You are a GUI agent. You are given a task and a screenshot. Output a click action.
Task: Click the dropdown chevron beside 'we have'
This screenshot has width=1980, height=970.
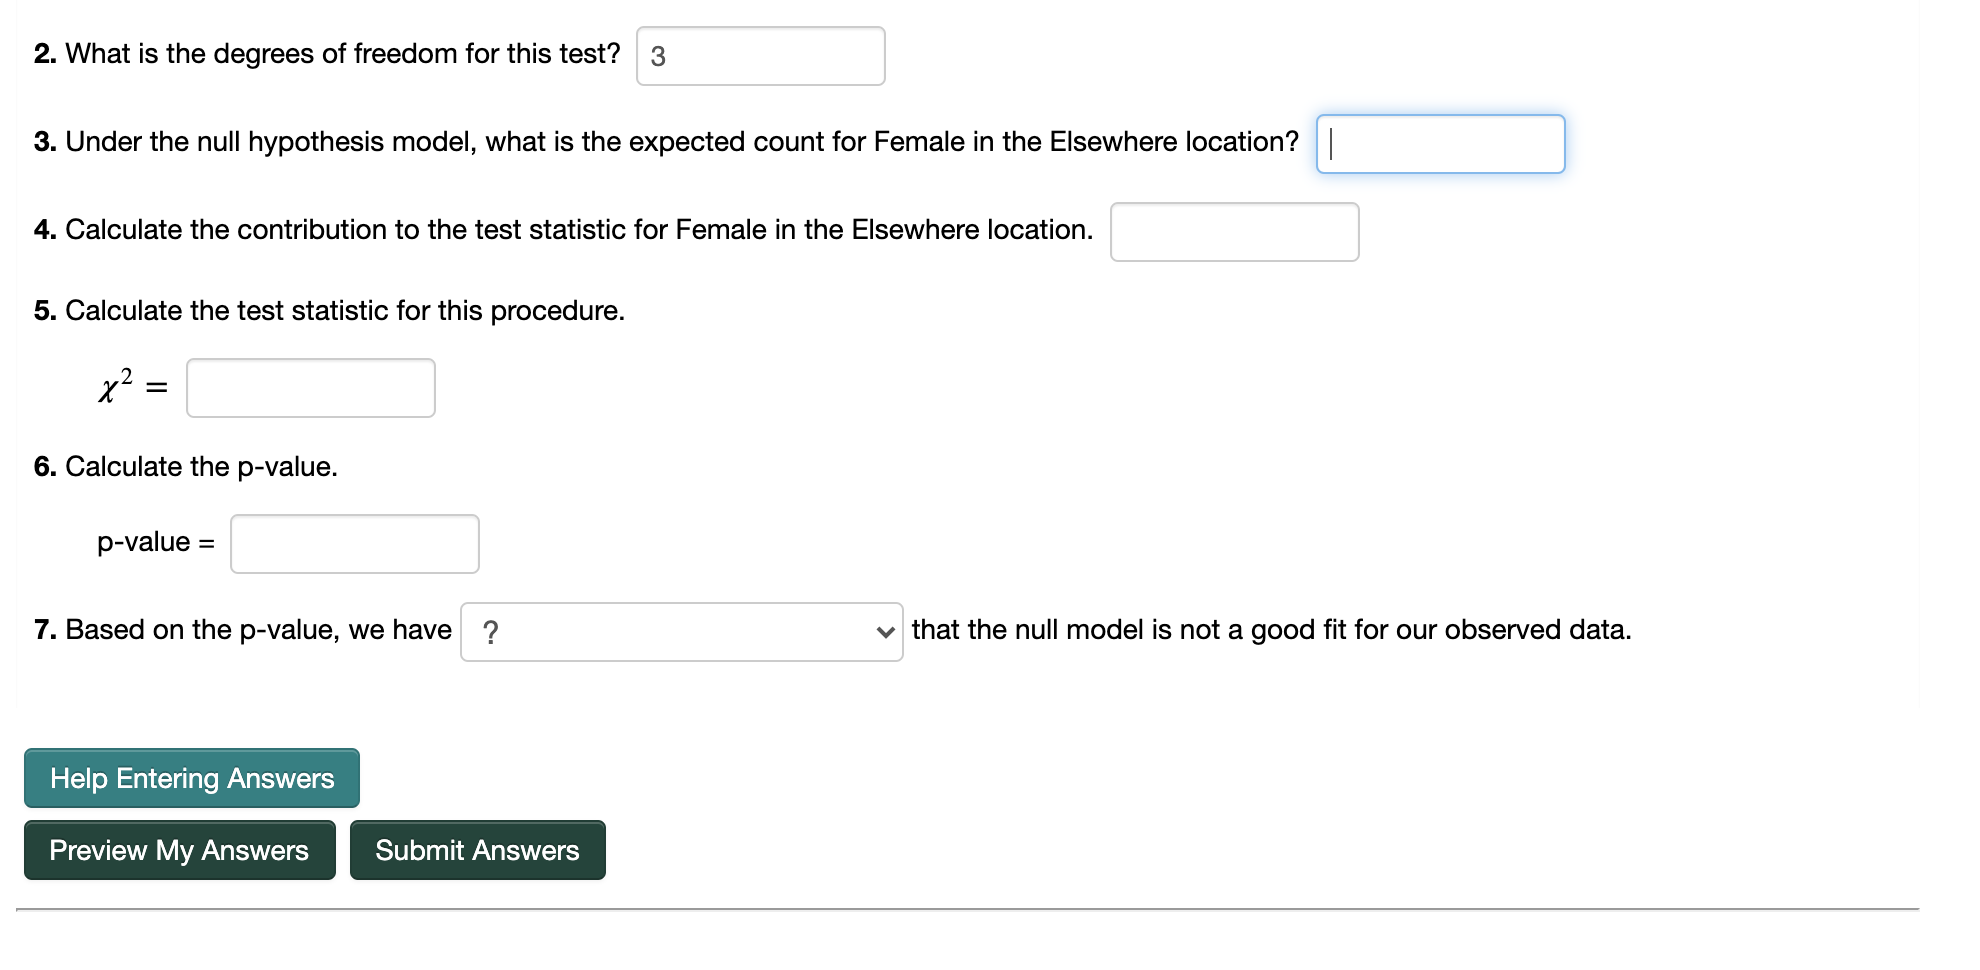tap(884, 630)
